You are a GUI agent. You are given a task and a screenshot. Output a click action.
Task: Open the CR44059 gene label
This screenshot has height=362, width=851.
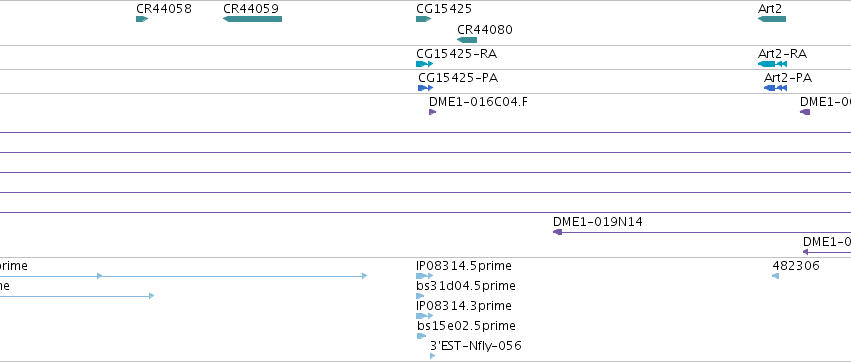251,9
